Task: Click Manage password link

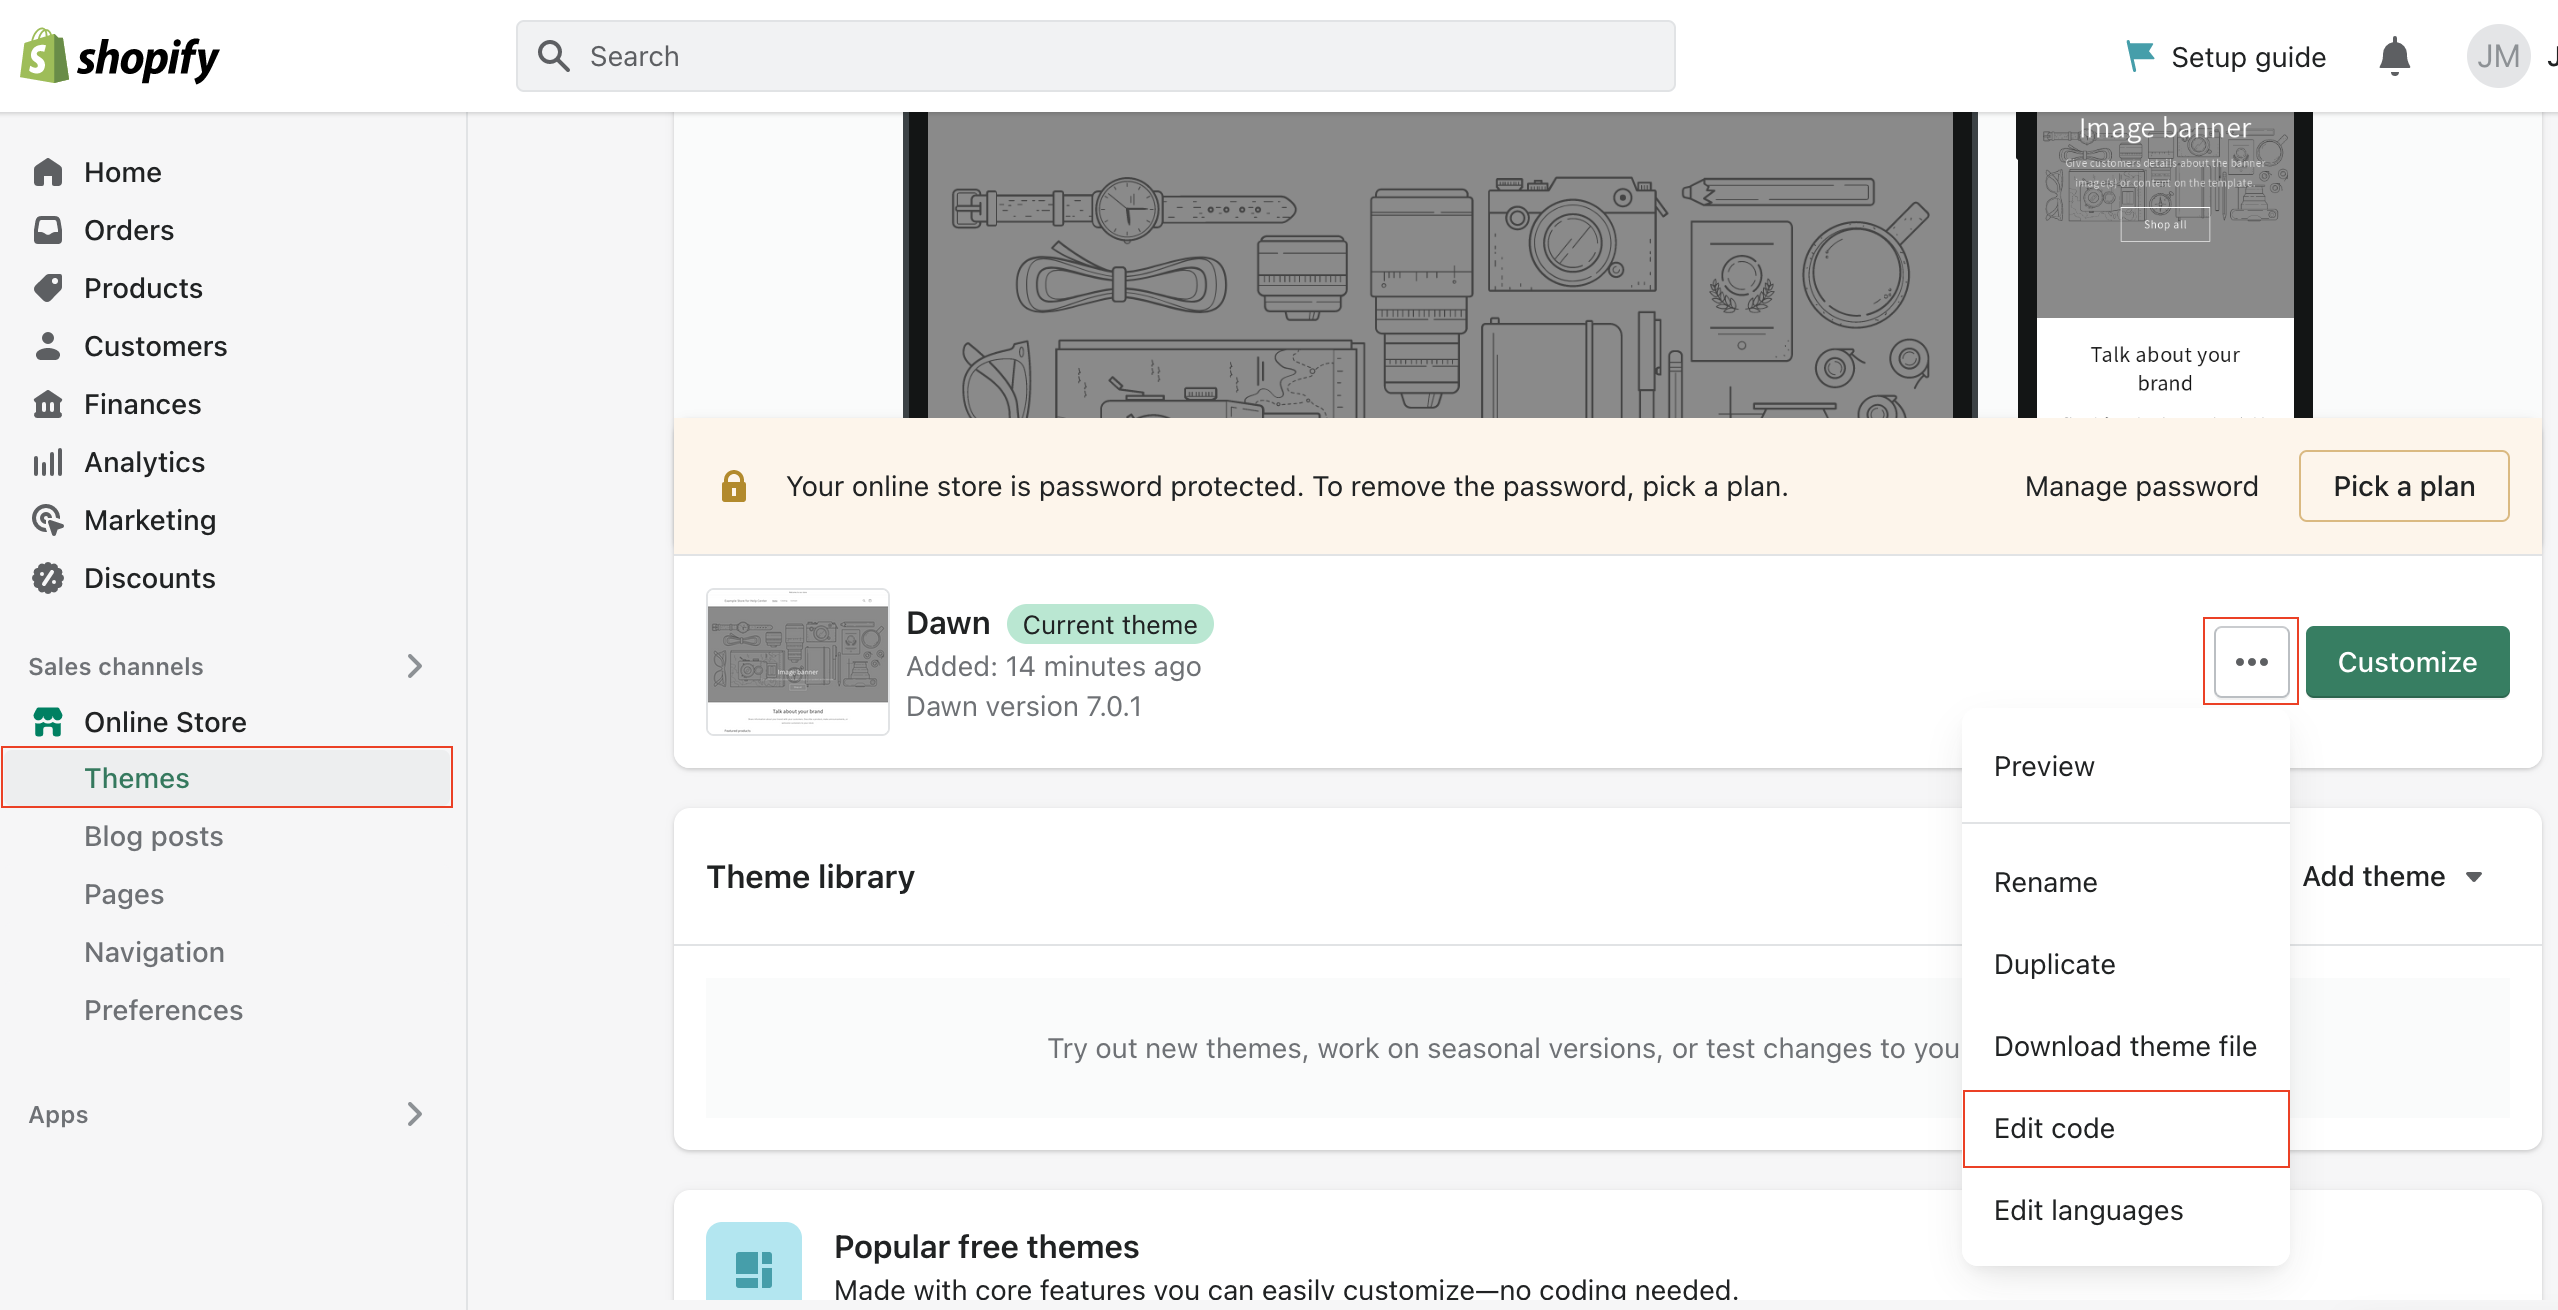Action: point(2141,486)
